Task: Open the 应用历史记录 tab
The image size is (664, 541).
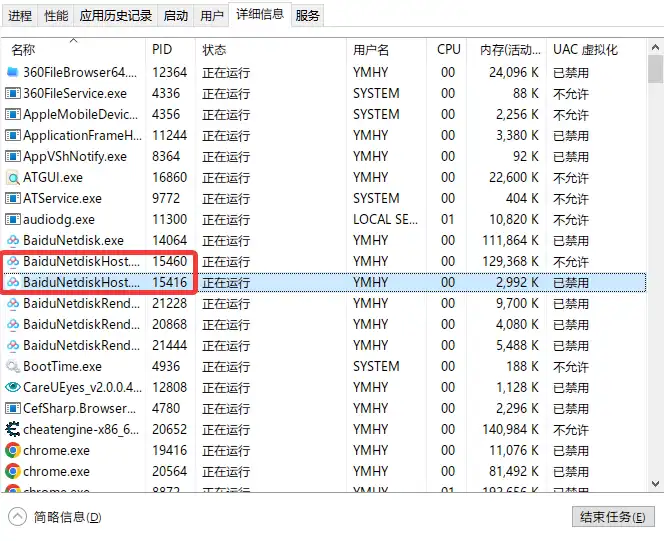Action: (x=116, y=16)
